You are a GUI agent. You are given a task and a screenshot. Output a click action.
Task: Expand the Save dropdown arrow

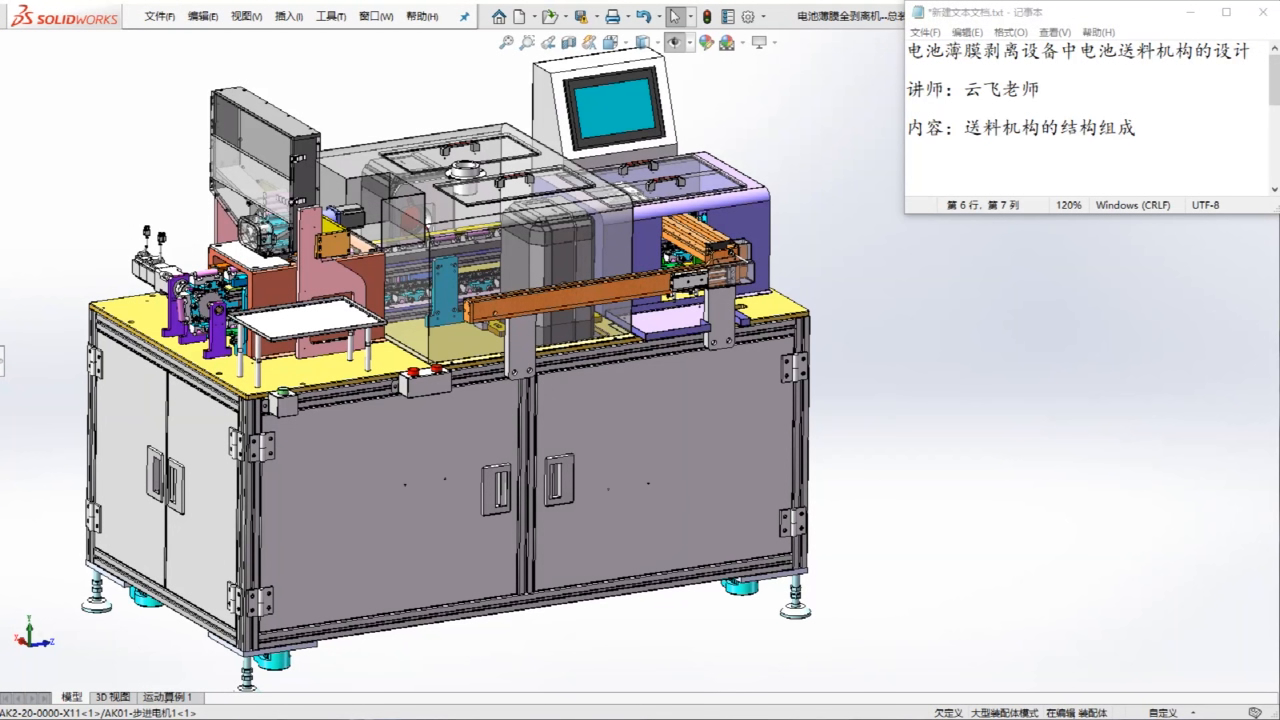597,17
